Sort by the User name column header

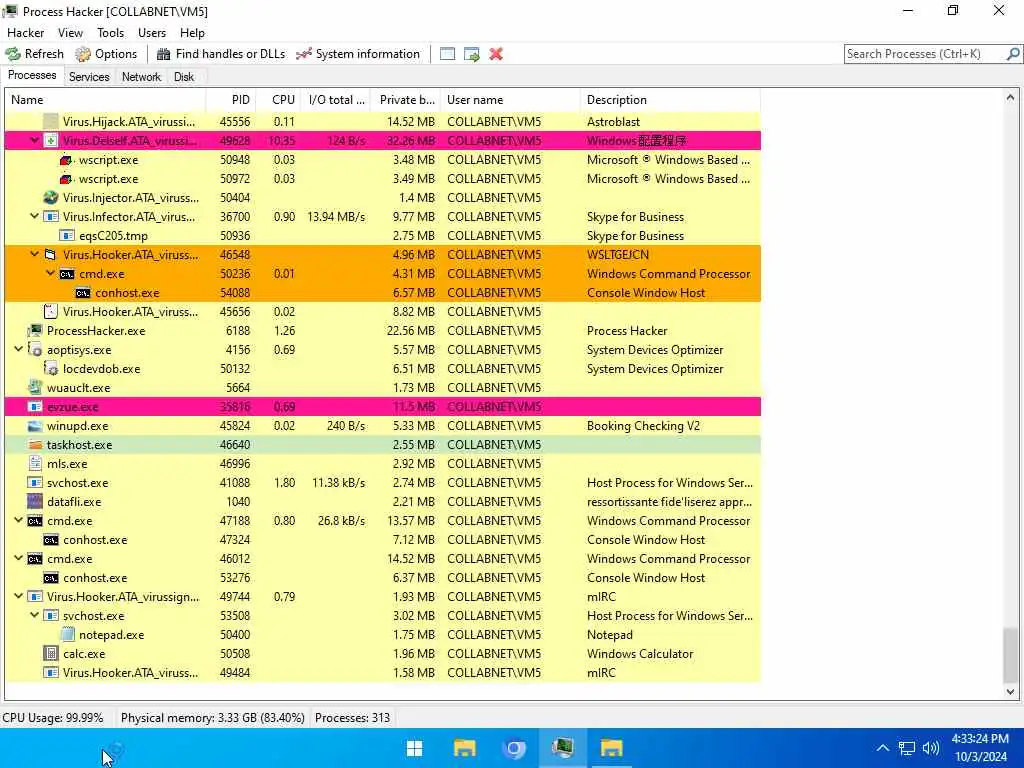point(511,100)
